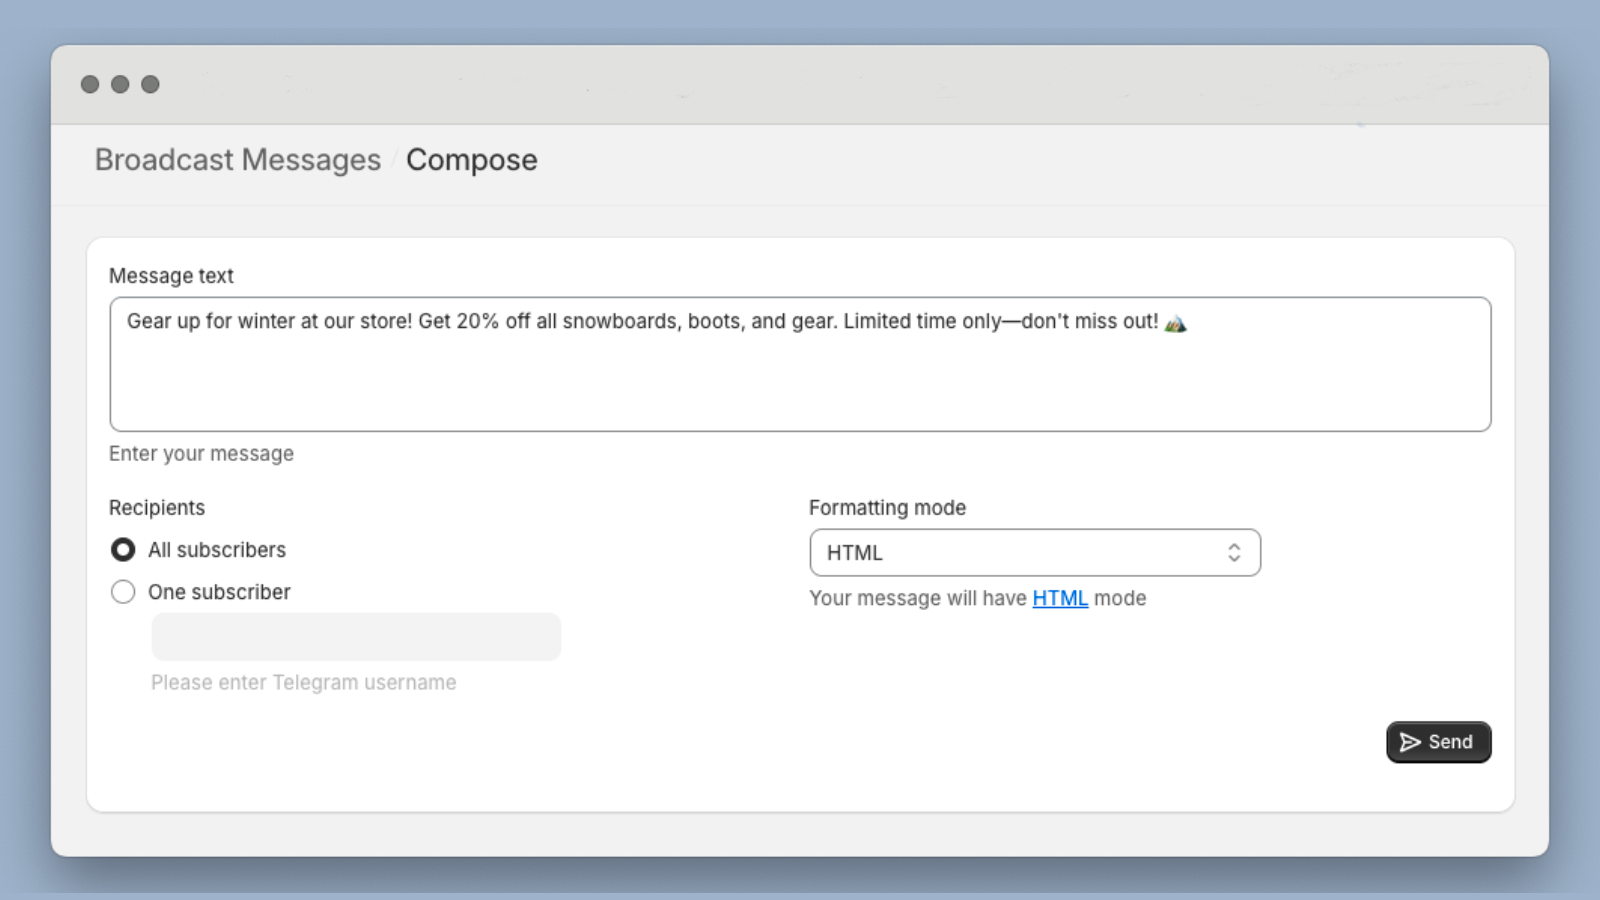
Task: Open the blue HTML hyperlink
Action: [1059, 598]
